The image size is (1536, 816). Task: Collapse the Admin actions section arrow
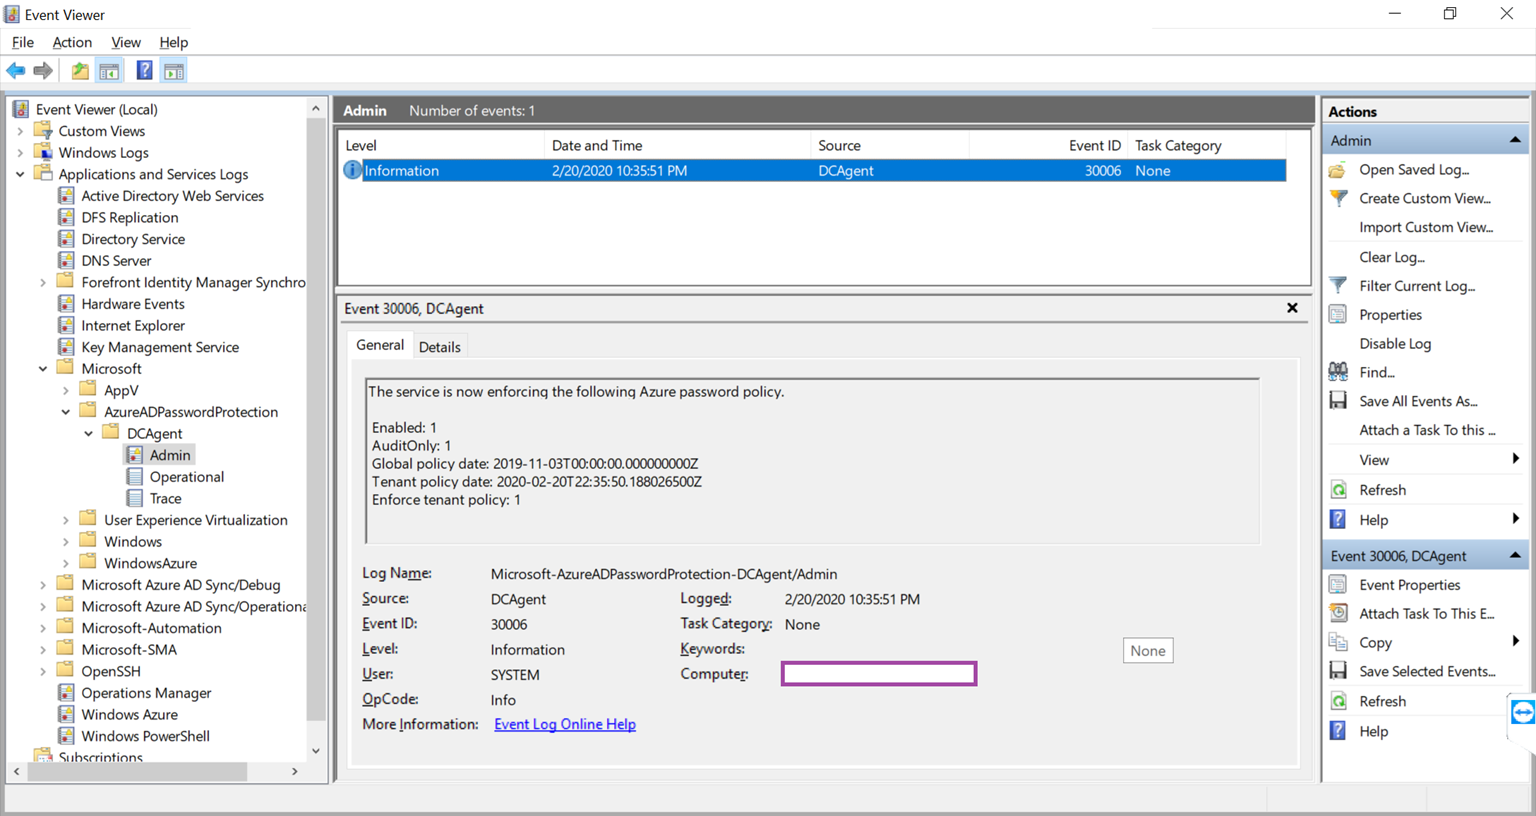[1515, 140]
